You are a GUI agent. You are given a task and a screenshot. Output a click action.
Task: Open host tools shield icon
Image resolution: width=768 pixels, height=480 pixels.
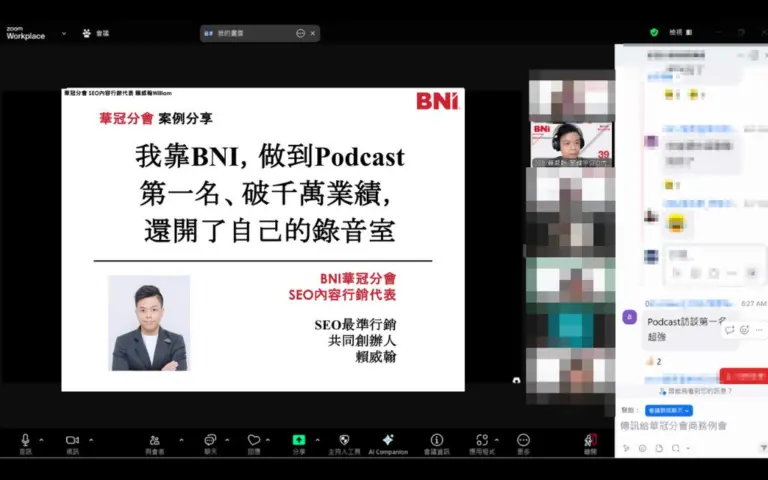click(x=344, y=440)
